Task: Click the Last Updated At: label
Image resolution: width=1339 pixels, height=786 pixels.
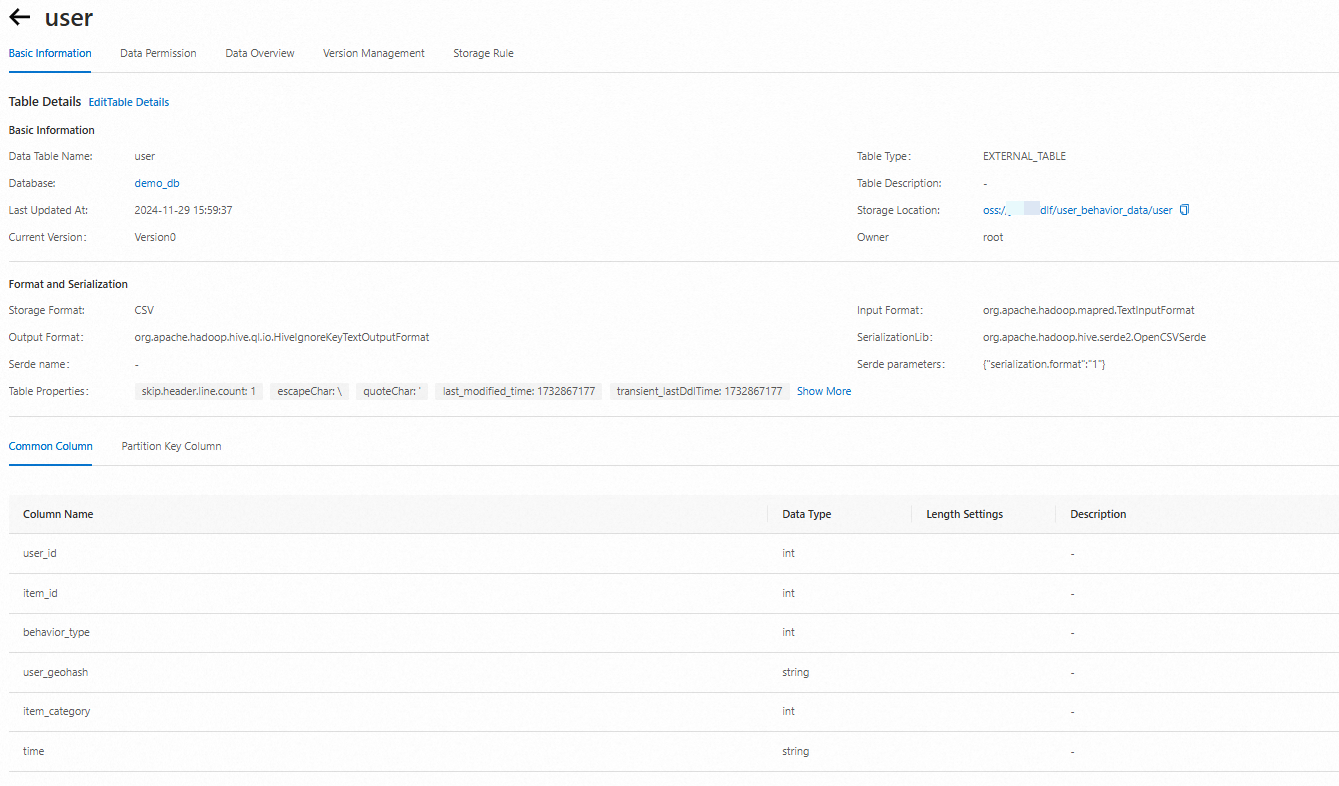Action: point(48,210)
